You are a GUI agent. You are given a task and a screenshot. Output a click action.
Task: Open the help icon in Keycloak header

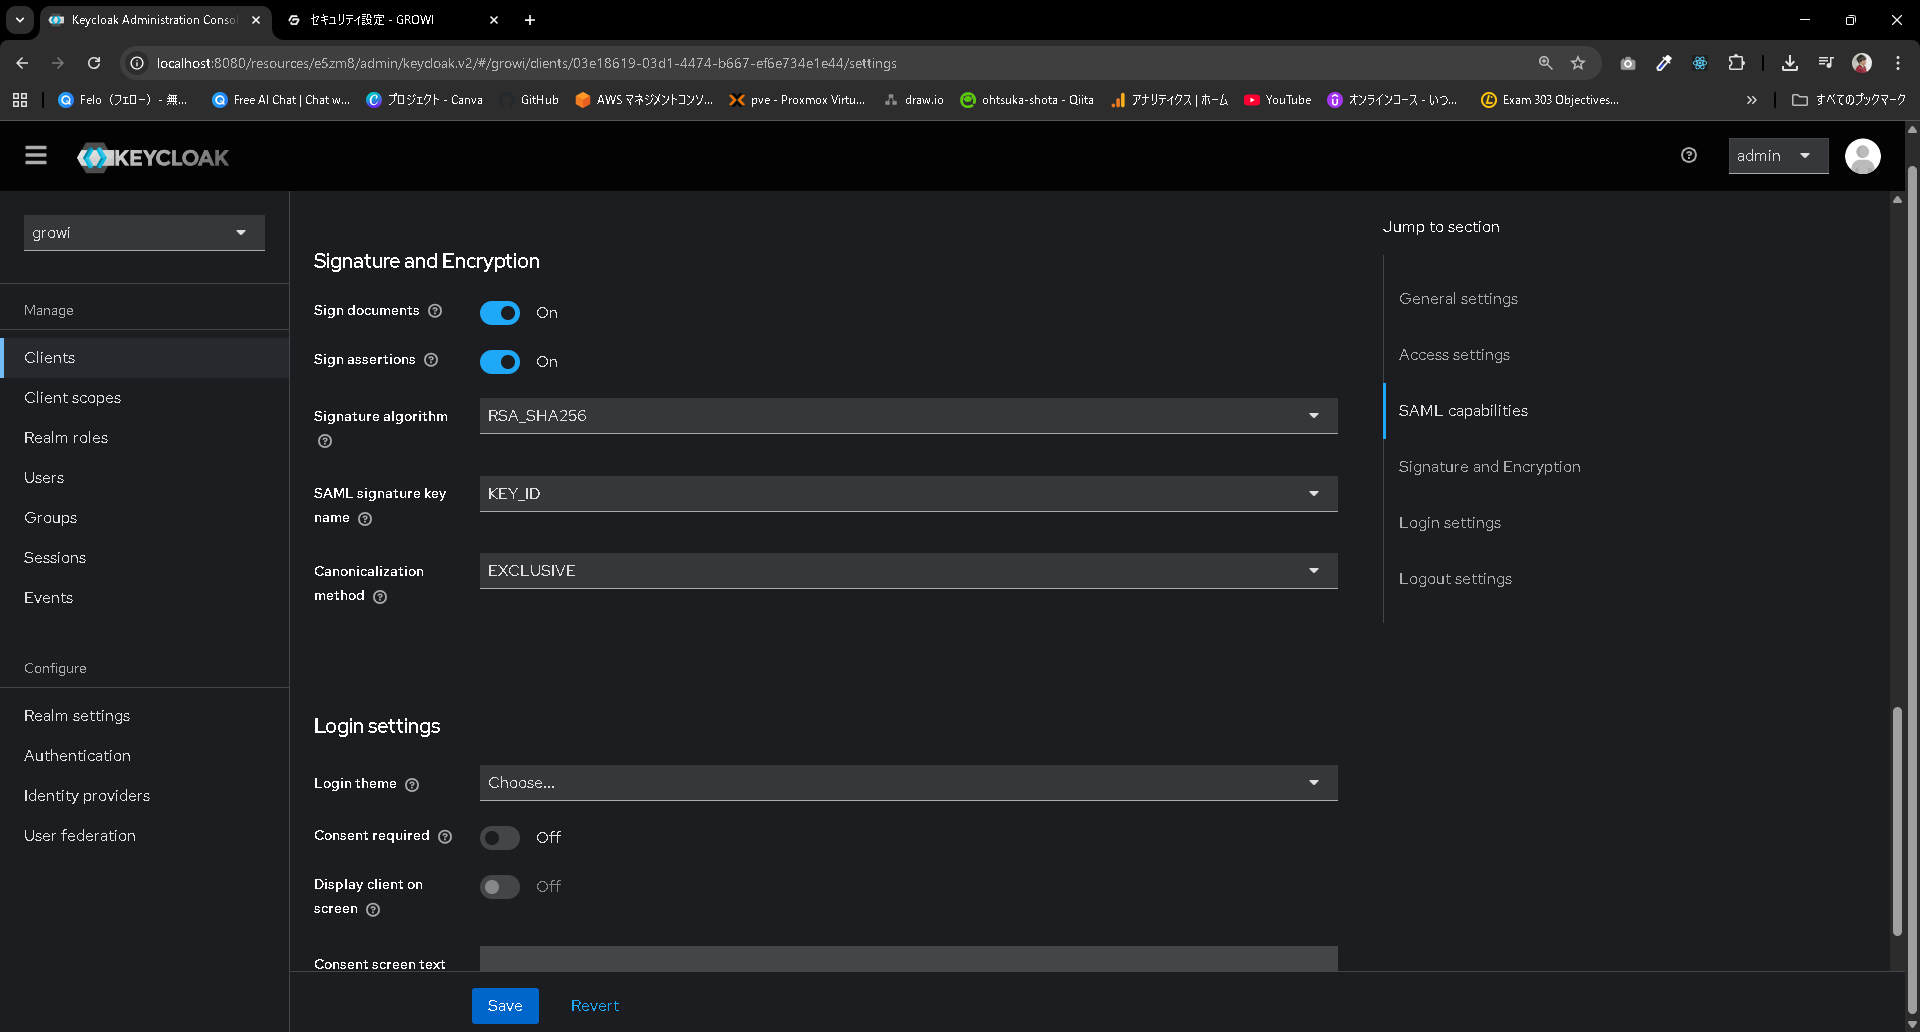coord(1689,155)
